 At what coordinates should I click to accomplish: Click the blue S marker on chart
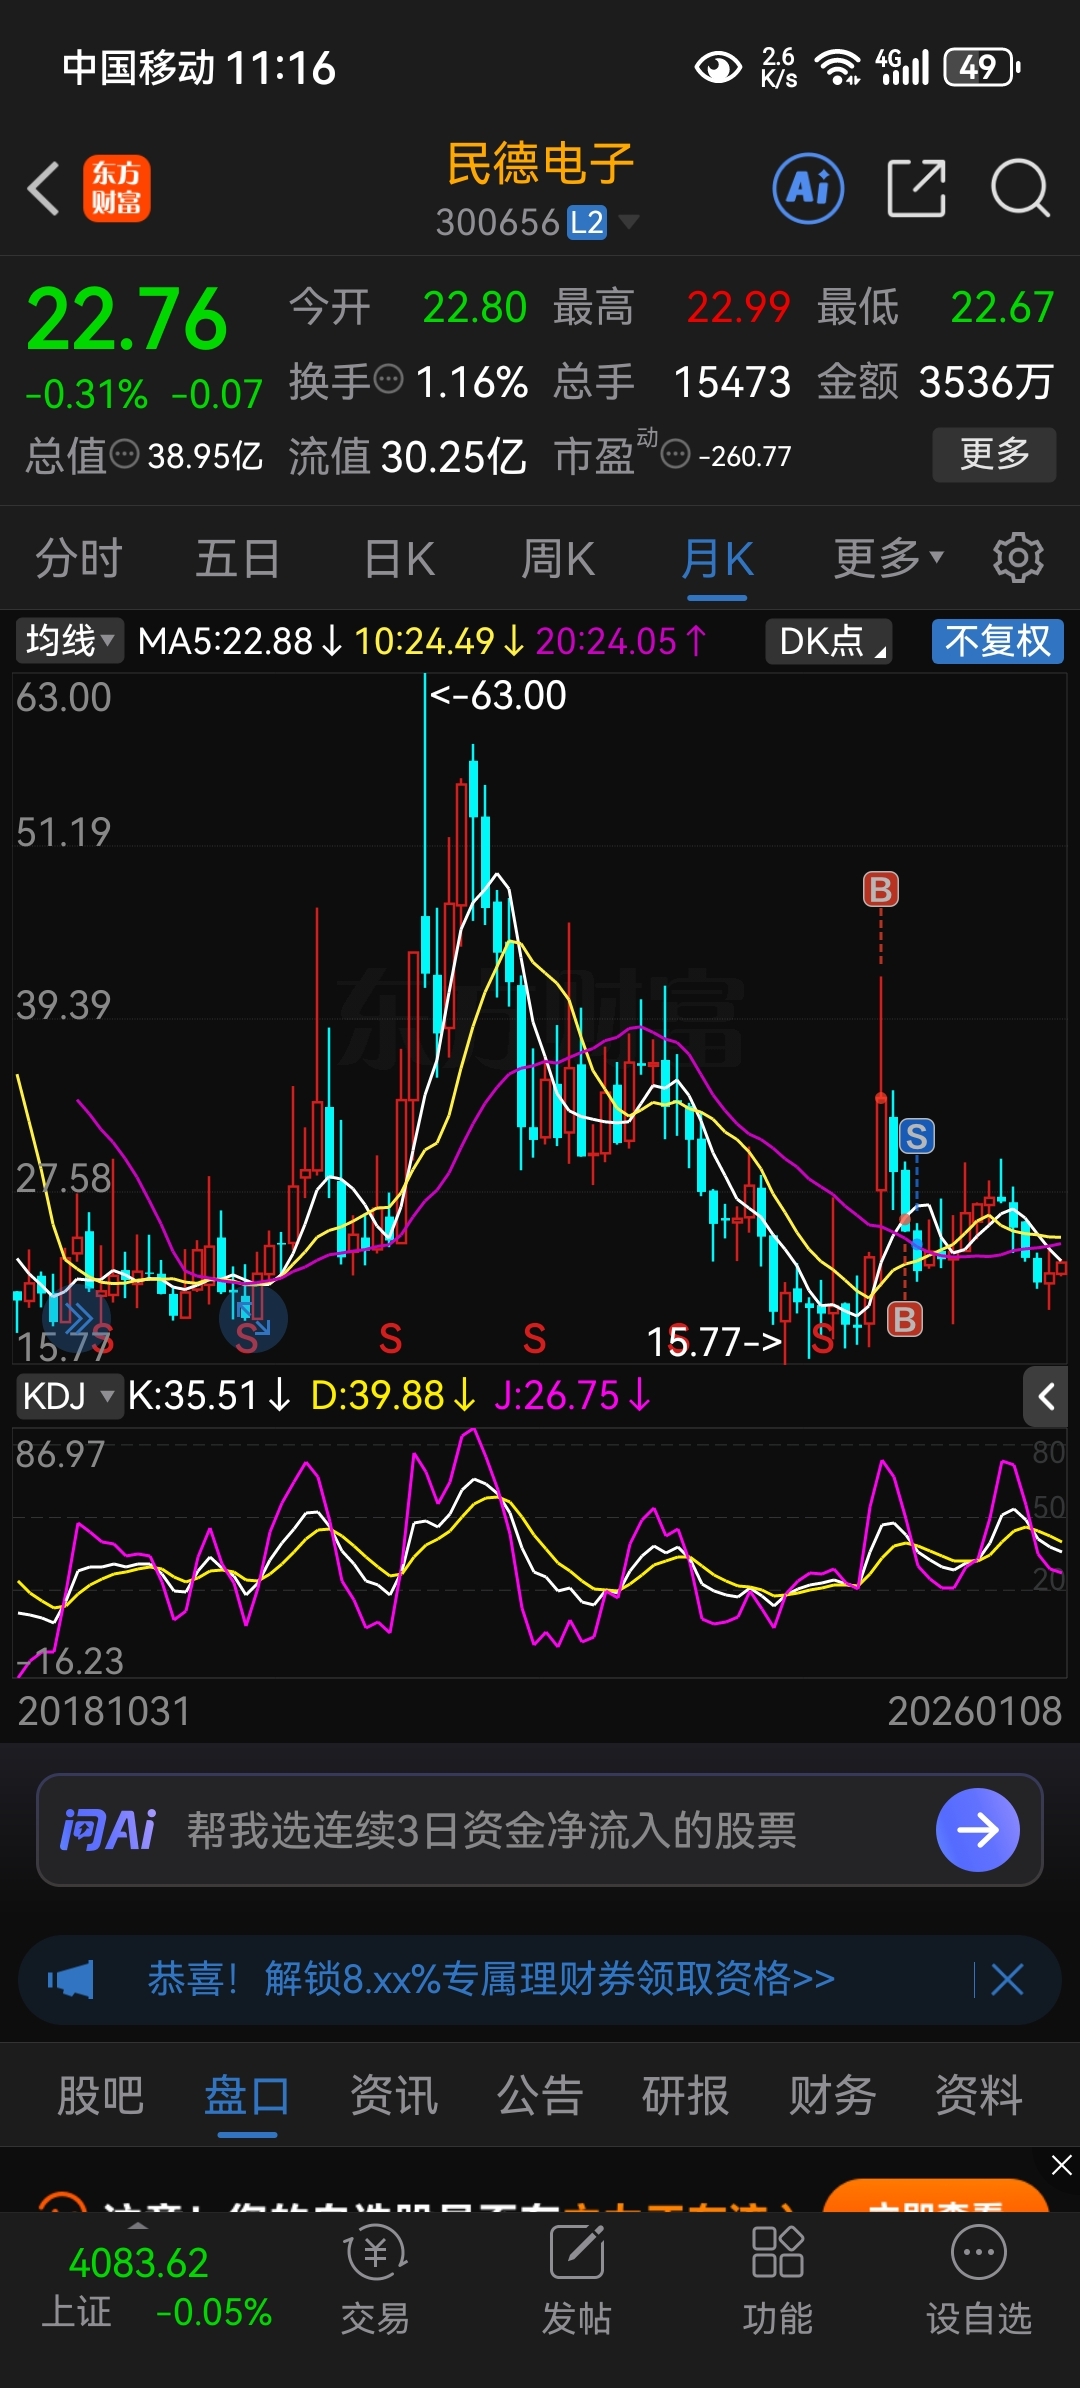[916, 1136]
